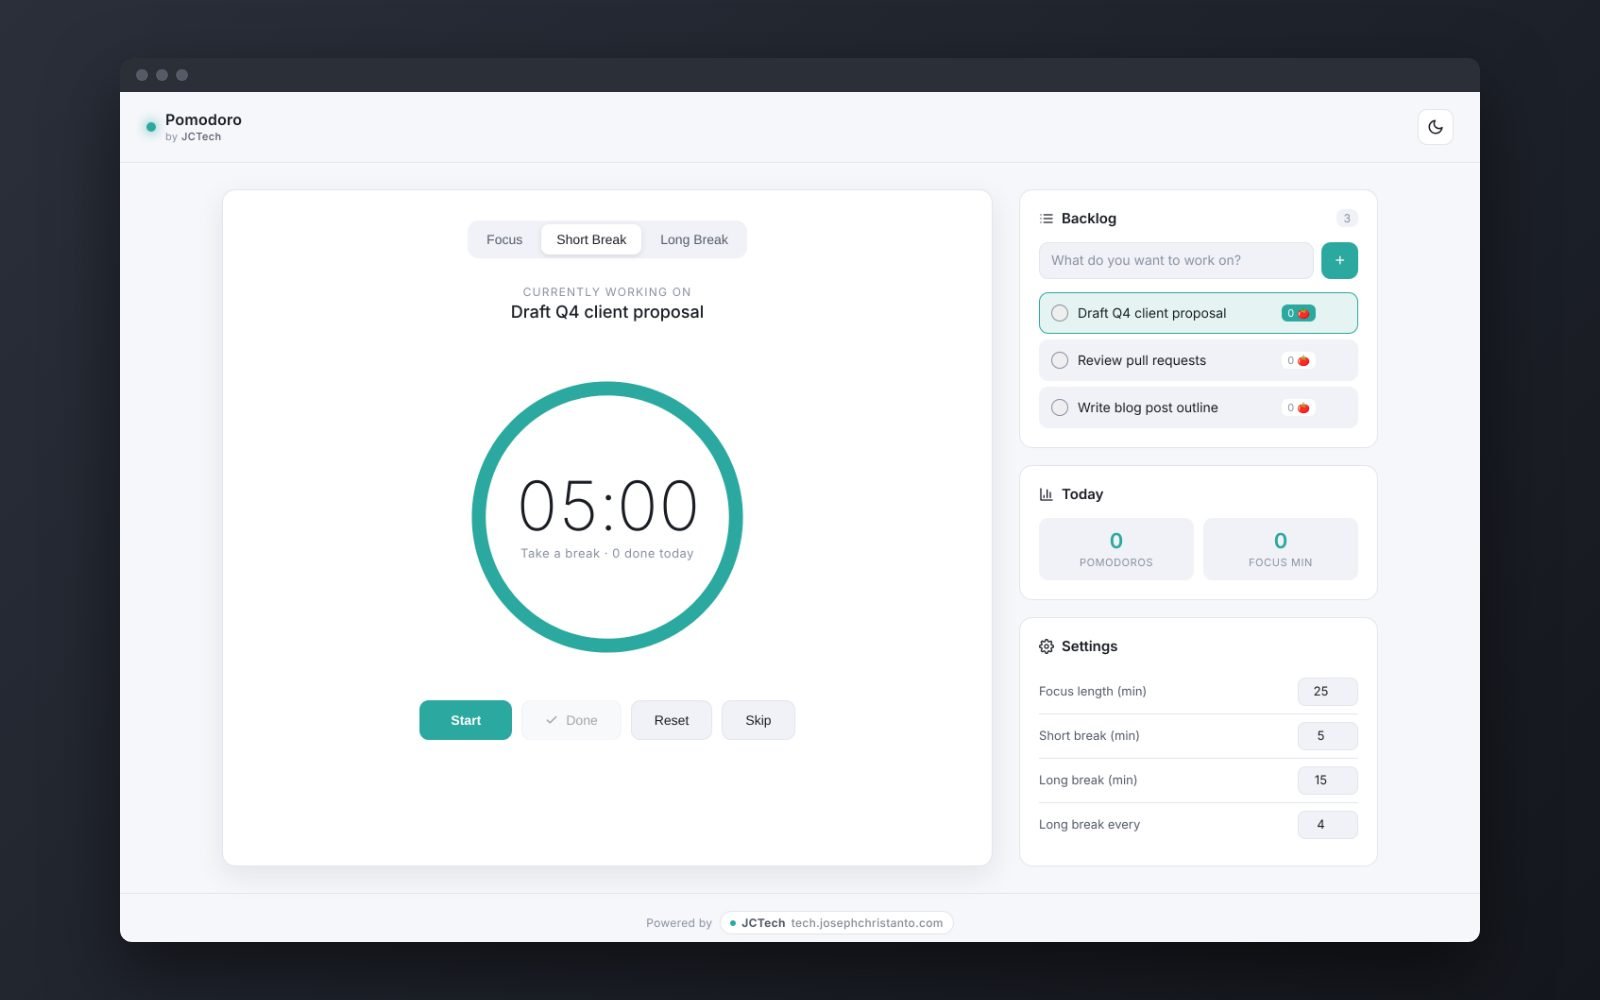Image resolution: width=1600 pixels, height=1000 pixels.
Task: Click 'Take a break · 0 done today' text
Action: 607,553
